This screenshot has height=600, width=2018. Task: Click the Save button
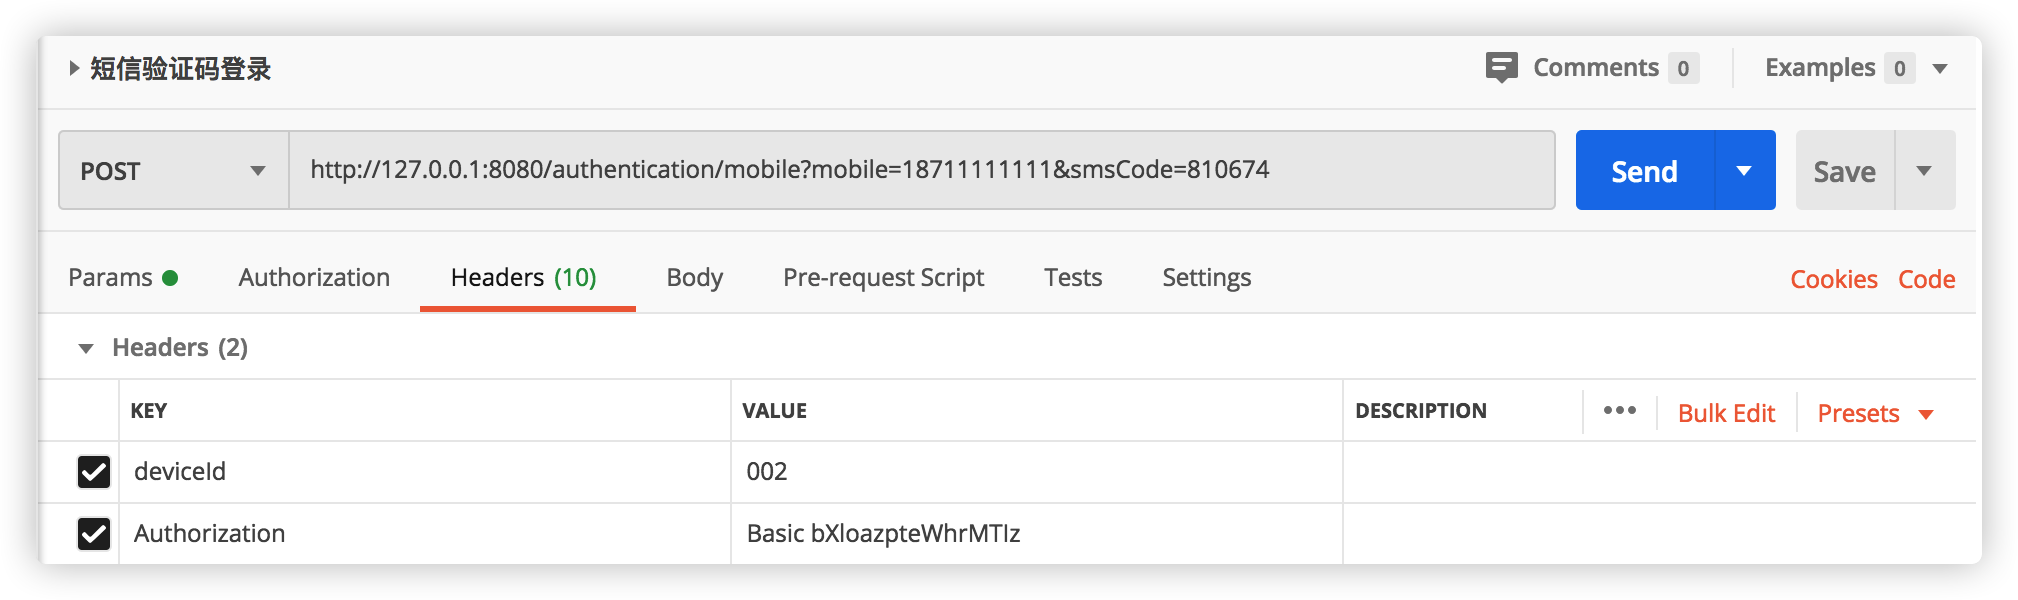[x=1844, y=171]
